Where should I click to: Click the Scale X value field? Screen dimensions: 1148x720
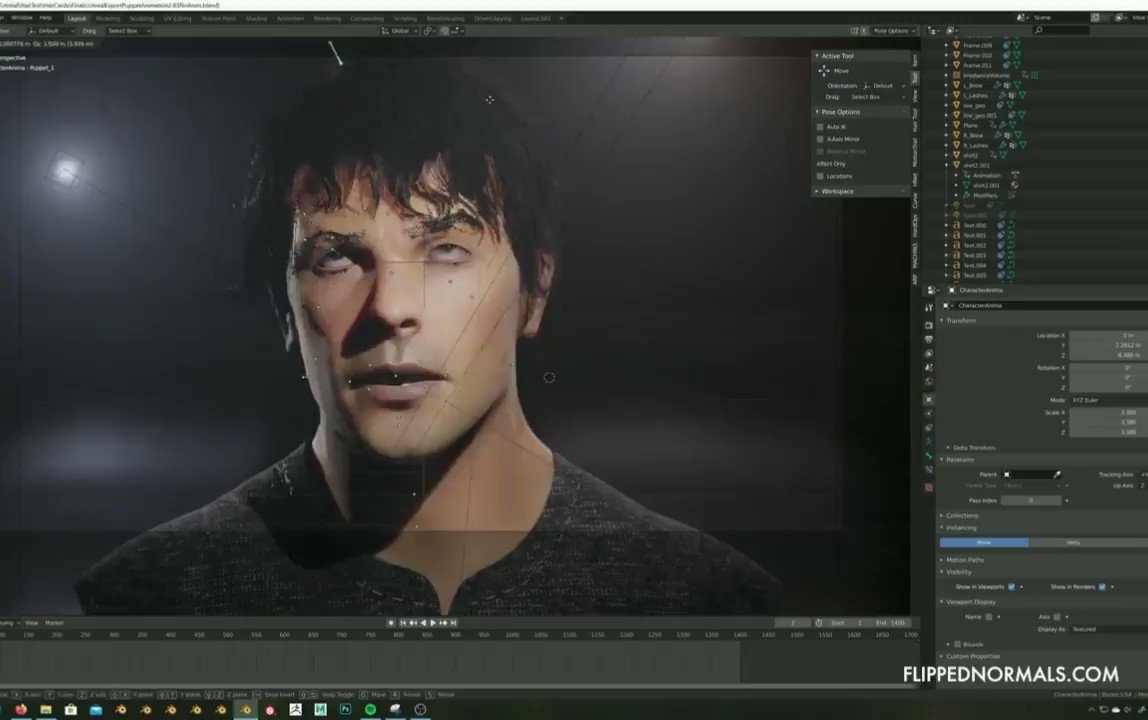[x=1108, y=412]
